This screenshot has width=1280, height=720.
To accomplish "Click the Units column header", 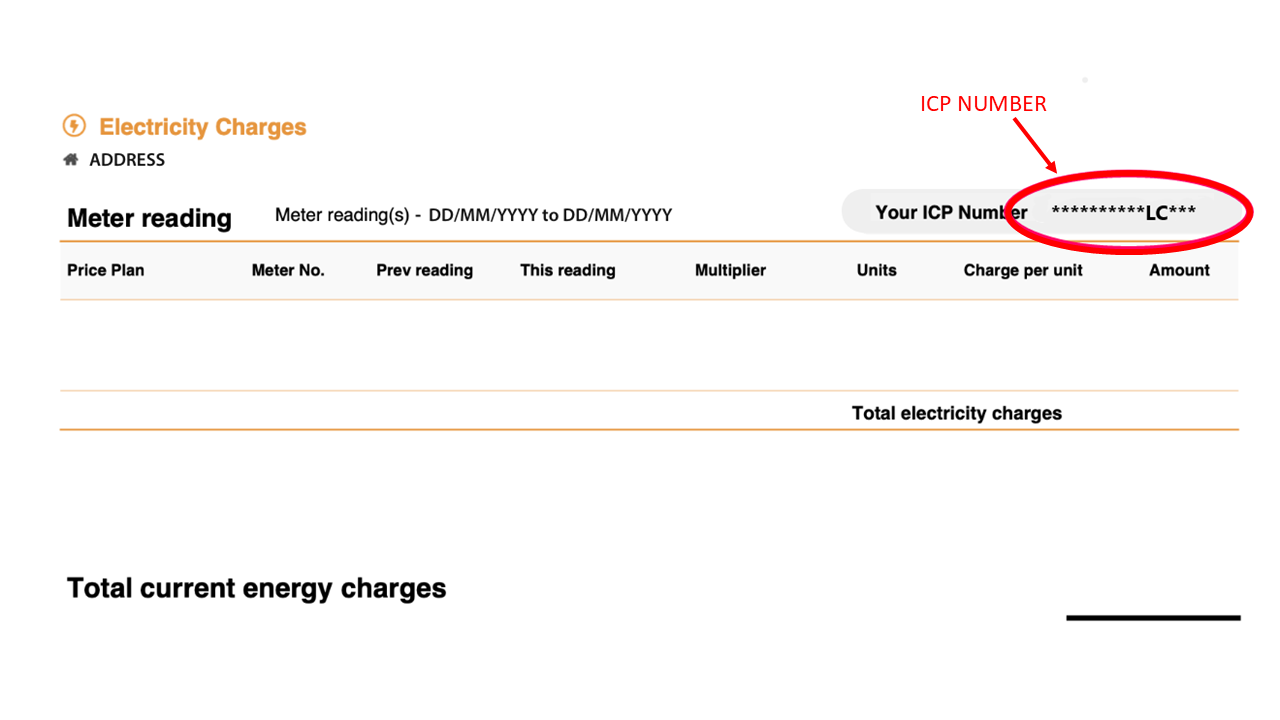I will tap(876, 270).
